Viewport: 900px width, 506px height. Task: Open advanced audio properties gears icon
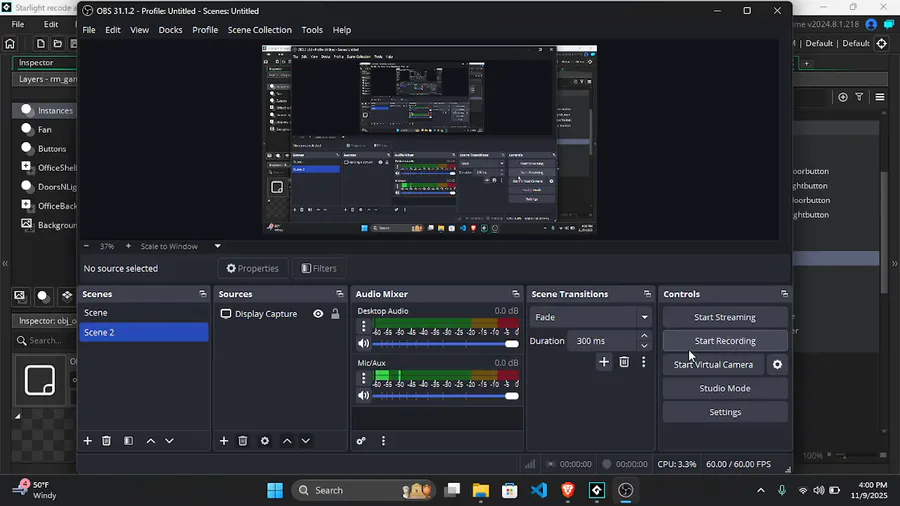(x=361, y=441)
